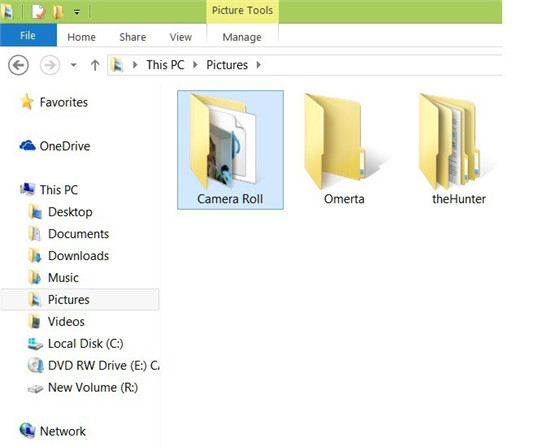This screenshot has height=446, width=550.
Task: Open the Customize Quick Access Toolbar dropdown
Action: 77,13
